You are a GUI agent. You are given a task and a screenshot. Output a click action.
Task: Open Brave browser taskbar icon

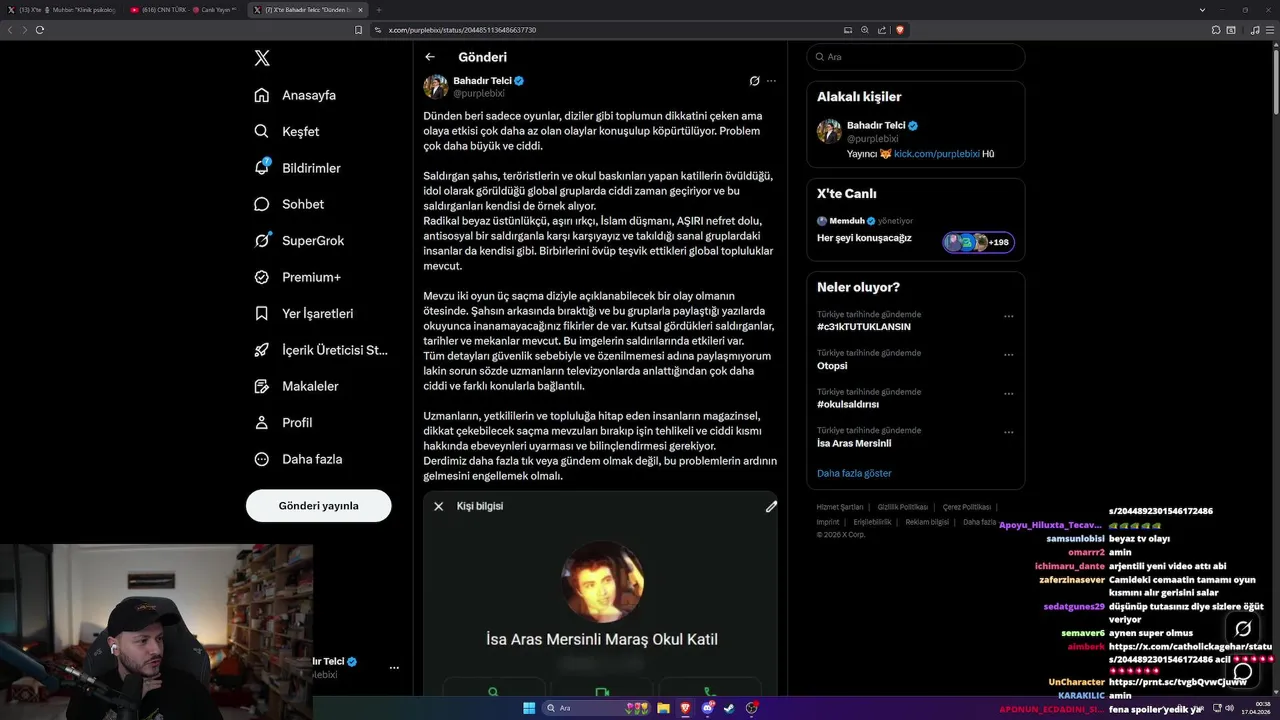coord(685,708)
